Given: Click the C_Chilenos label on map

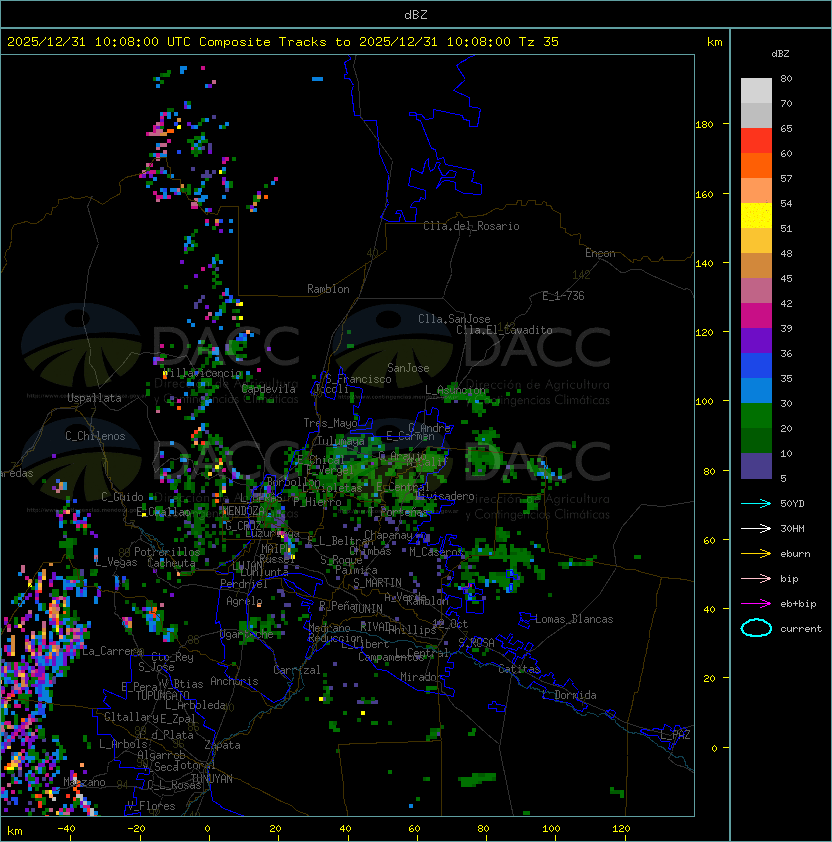Looking at the screenshot, I should click(x=95, y=436).
